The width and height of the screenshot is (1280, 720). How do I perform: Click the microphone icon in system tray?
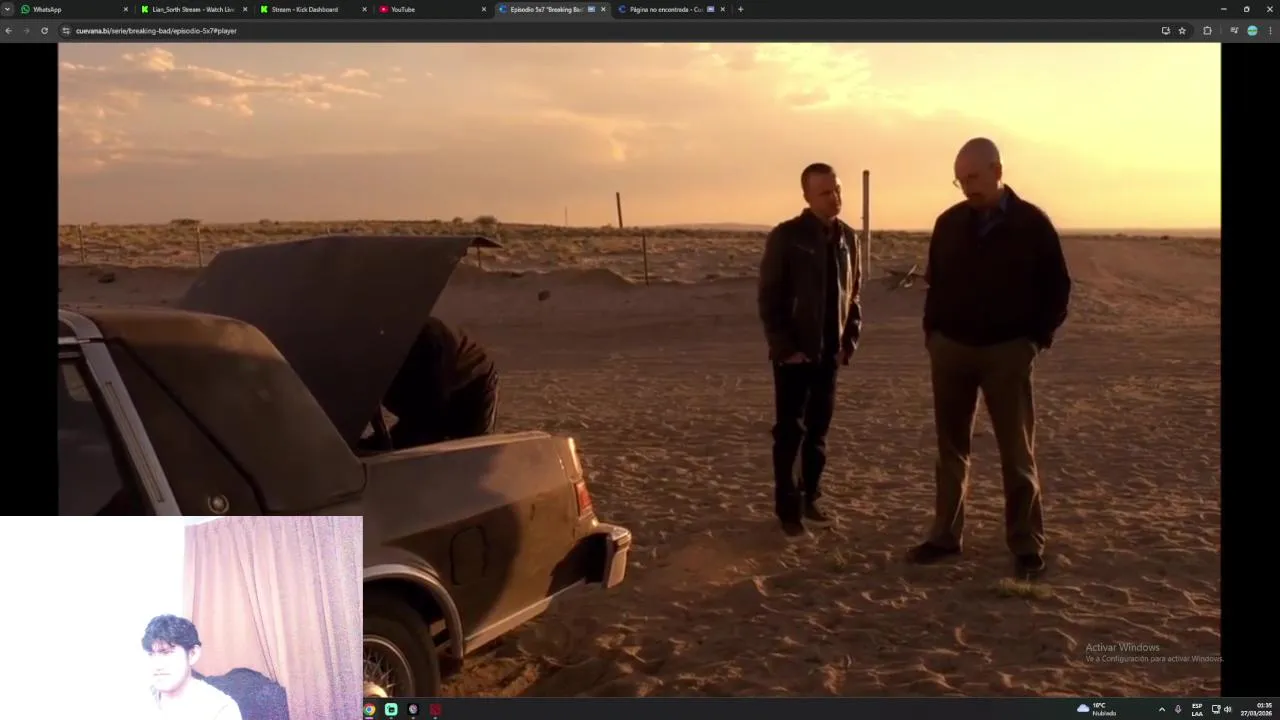(1178, 709)
